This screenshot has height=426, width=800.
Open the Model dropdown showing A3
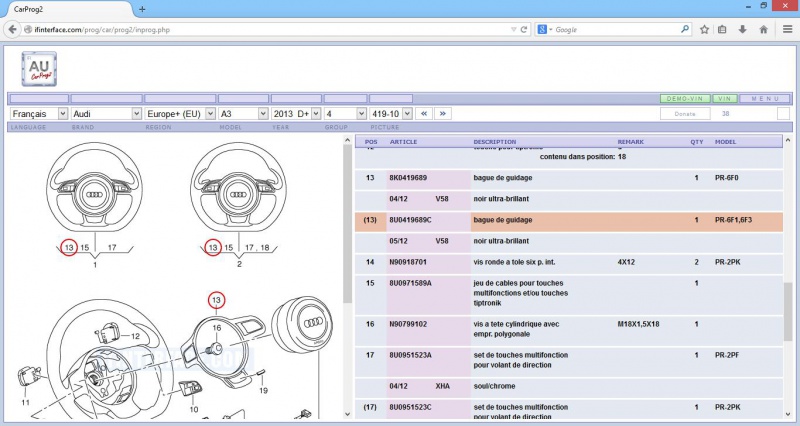(243, 114)
